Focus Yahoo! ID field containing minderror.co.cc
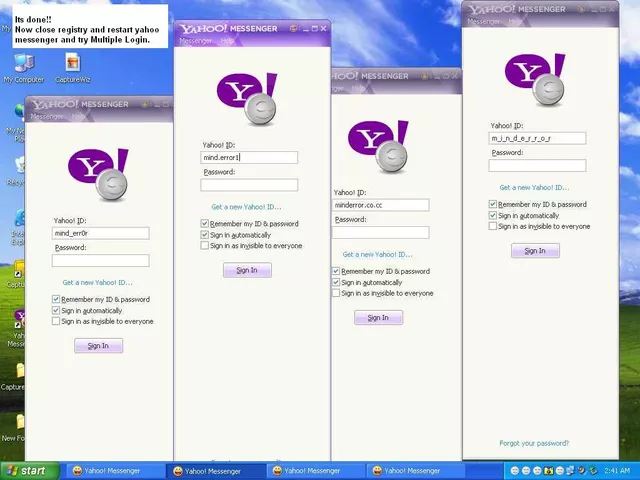640x480 pixels. coord(380,205)
